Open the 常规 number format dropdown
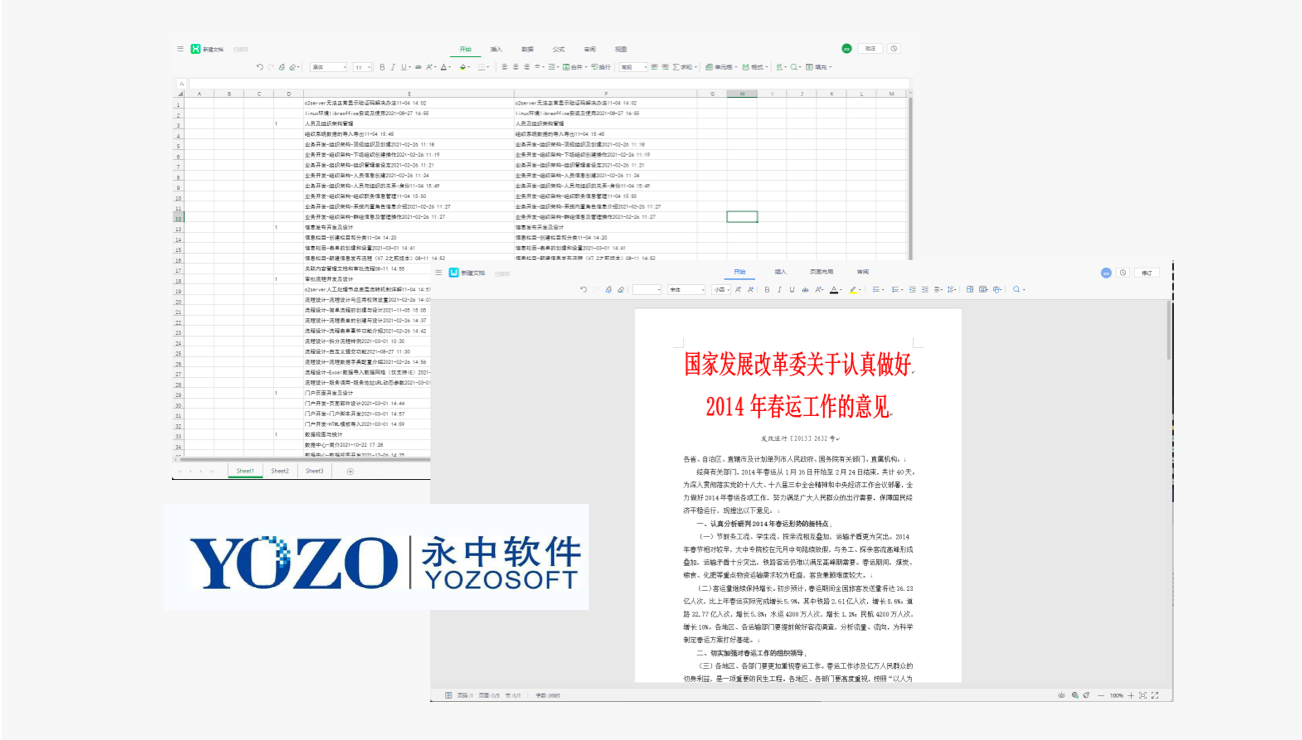 tap(633, 67)
